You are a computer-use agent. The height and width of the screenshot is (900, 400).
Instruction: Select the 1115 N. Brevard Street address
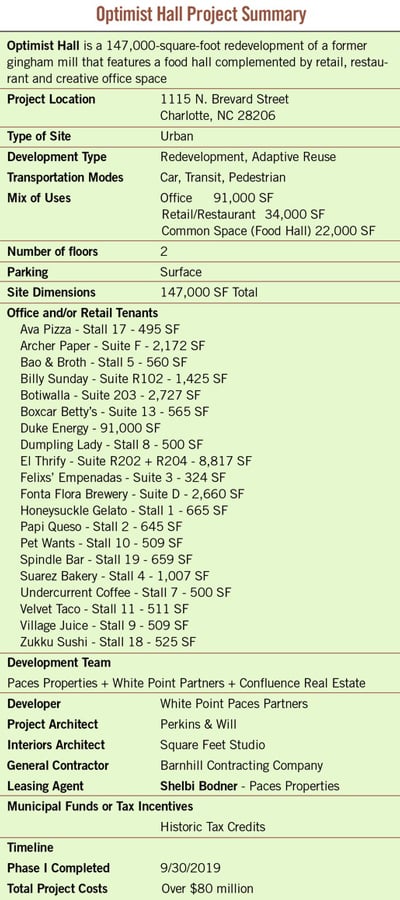point(224,99)
